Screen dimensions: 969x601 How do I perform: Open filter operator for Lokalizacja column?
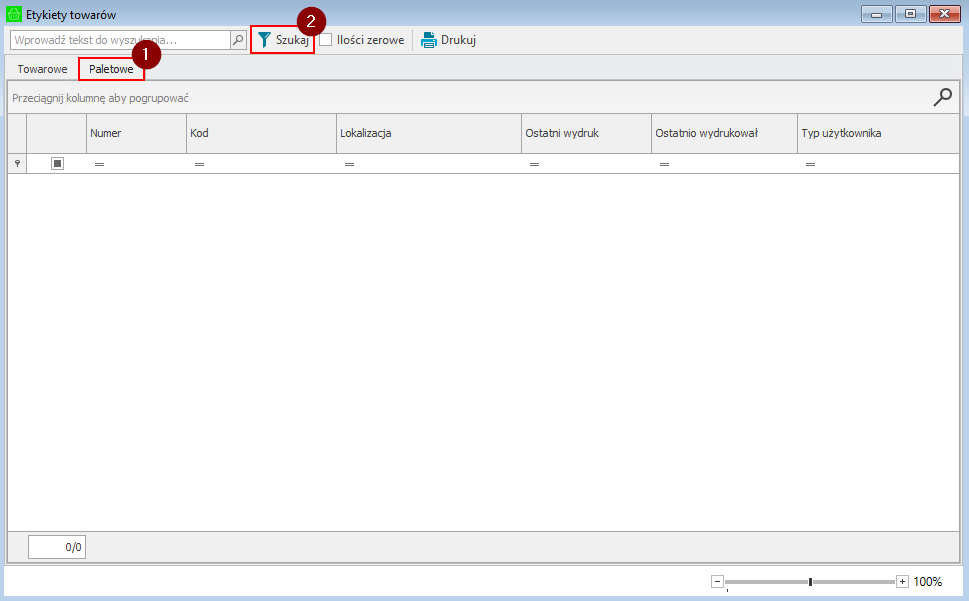[349, 164]
